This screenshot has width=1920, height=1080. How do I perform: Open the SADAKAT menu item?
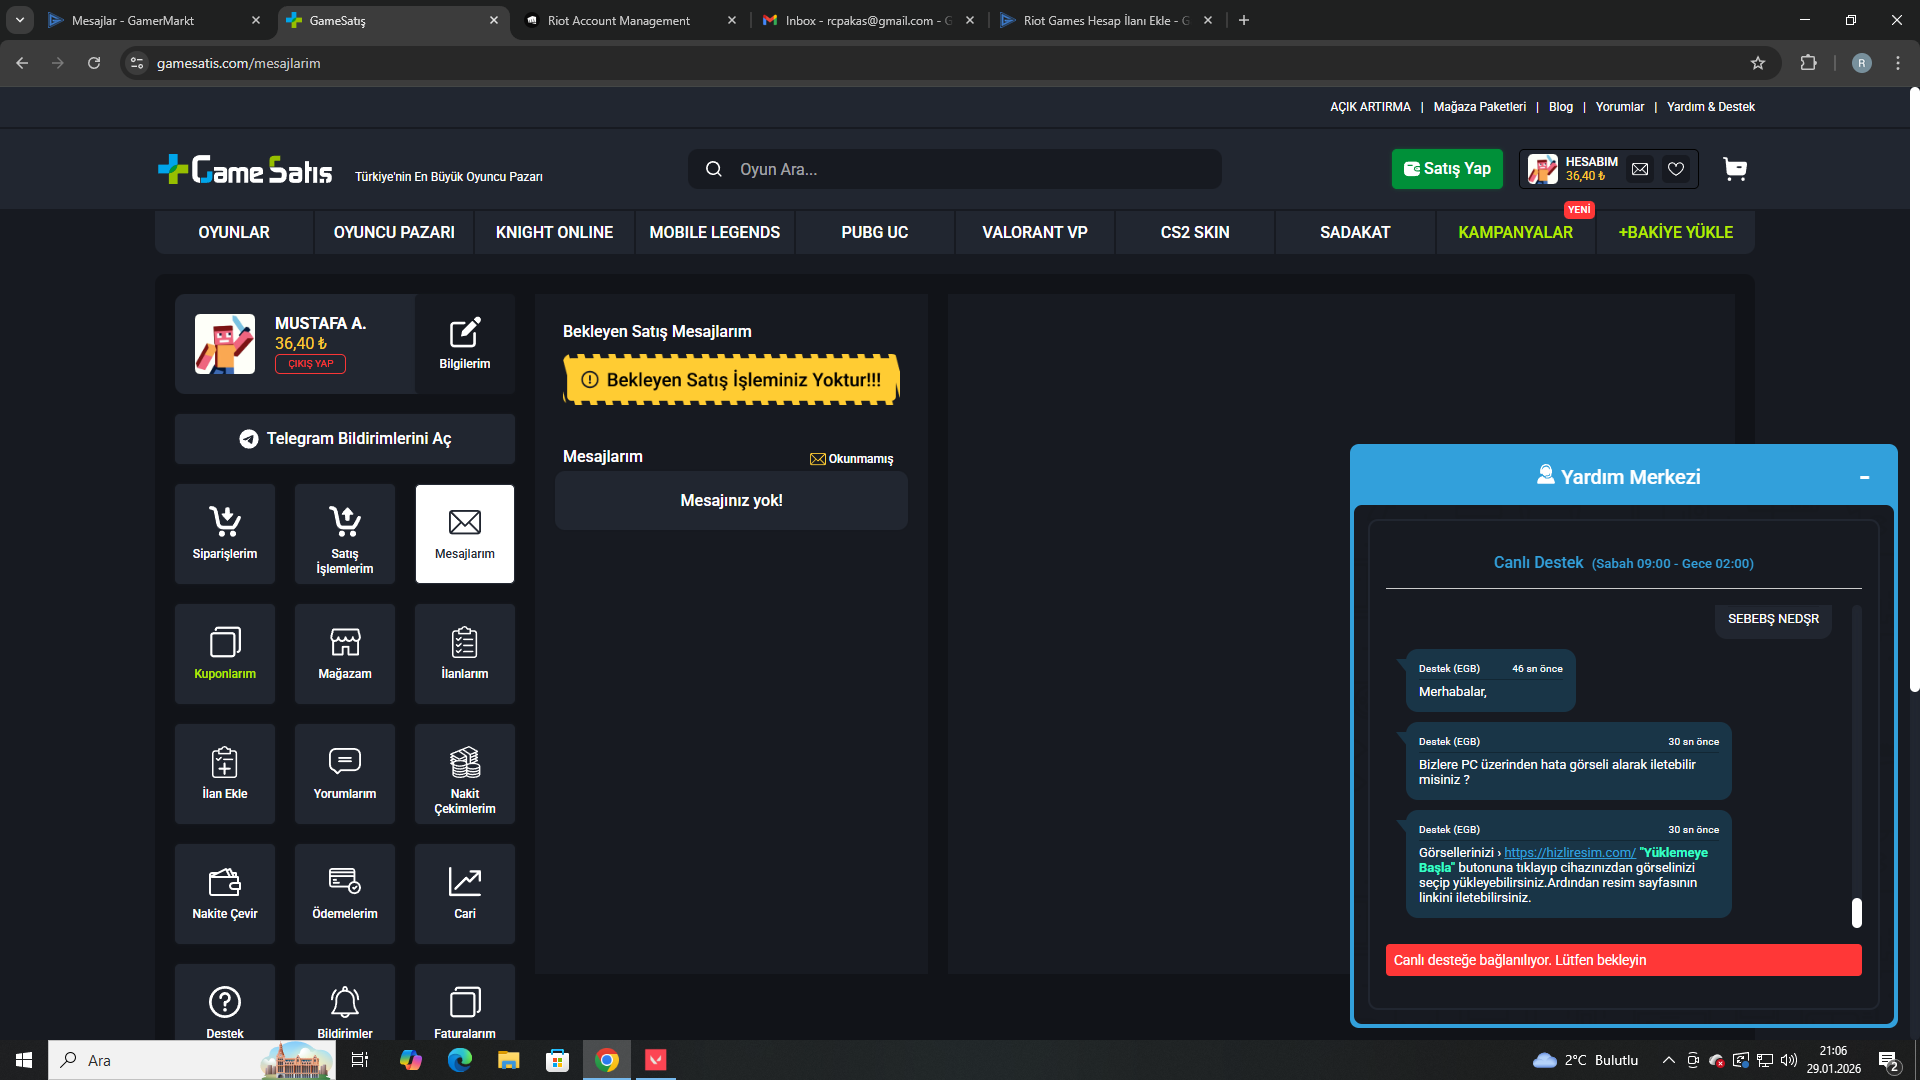(1355, 232)
